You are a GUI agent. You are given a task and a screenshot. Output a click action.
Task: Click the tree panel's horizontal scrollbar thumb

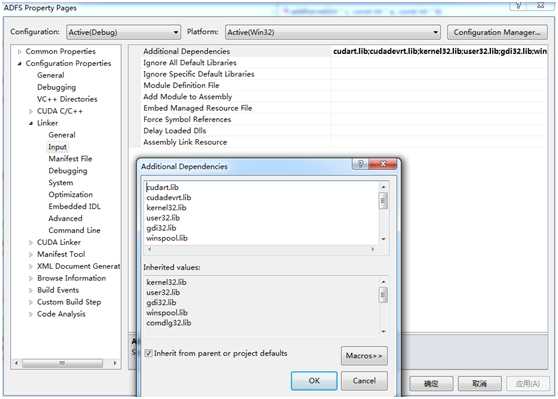point(62,363)
